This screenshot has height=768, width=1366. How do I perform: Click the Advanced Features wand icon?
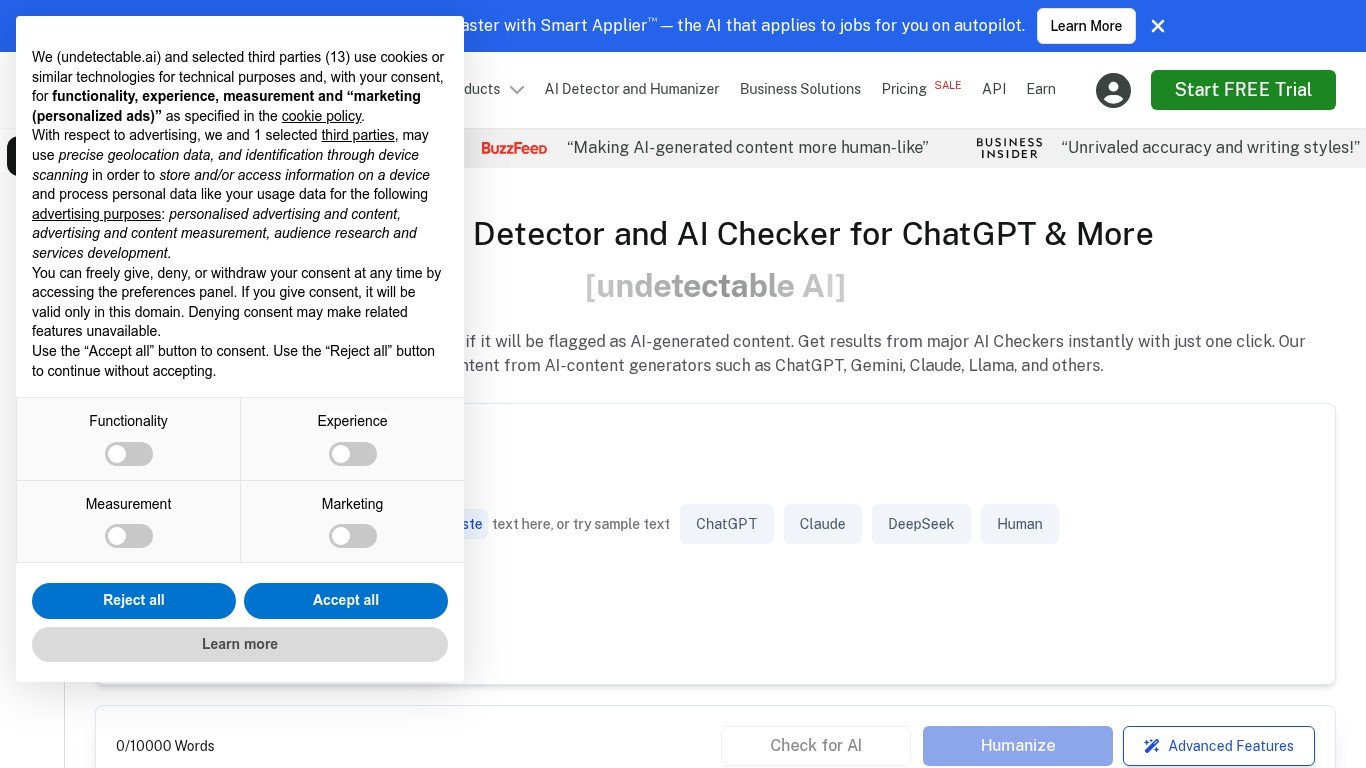[1152, 746]
